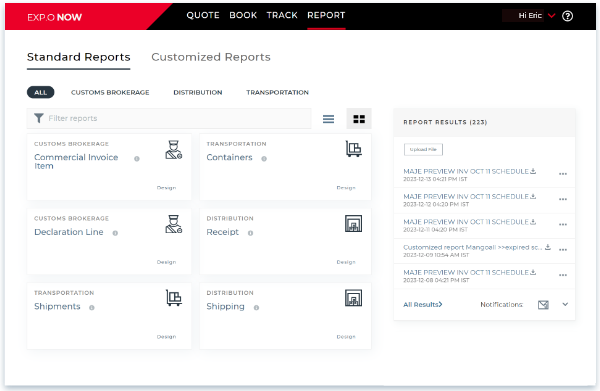Expand the Hi Eric user dropdown
Viewport: 600px width, 391px height.
551,16
